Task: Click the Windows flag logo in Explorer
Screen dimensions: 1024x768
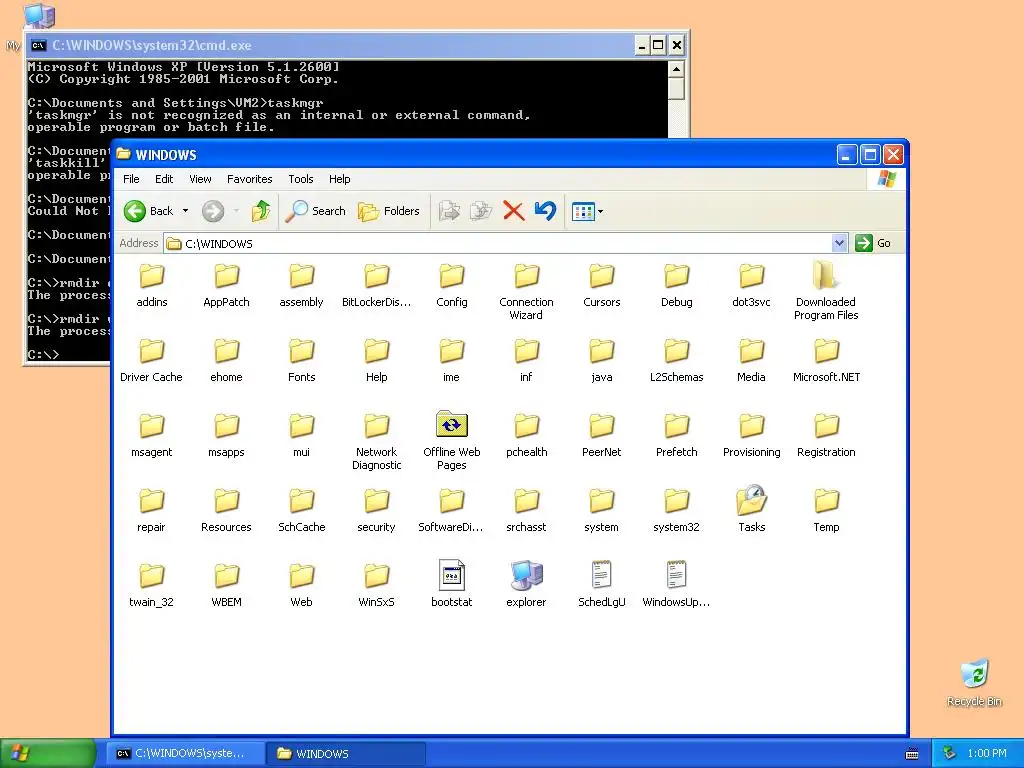Action: [x=887, y=179]
